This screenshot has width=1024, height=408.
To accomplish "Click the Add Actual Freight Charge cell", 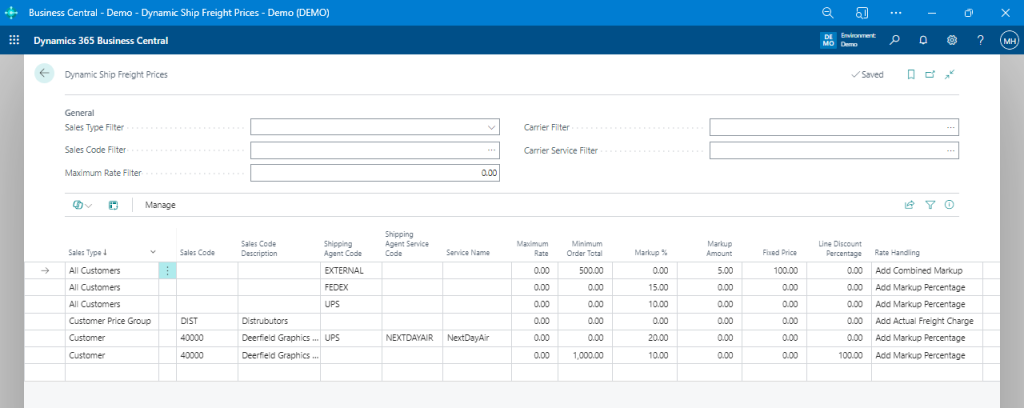I will 927,321.
